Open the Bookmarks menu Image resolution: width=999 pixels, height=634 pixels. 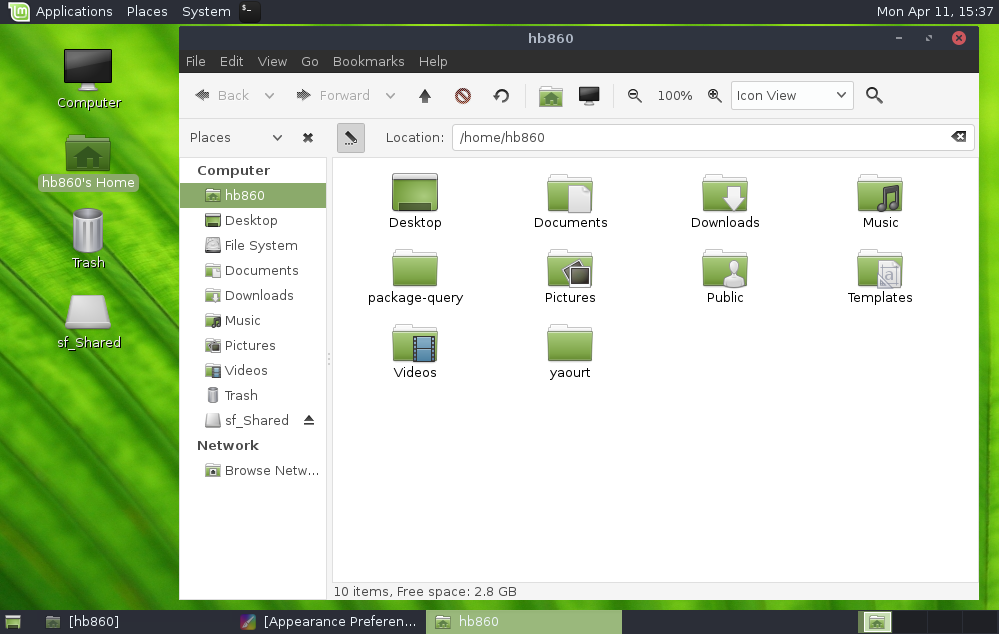[368, 61]
